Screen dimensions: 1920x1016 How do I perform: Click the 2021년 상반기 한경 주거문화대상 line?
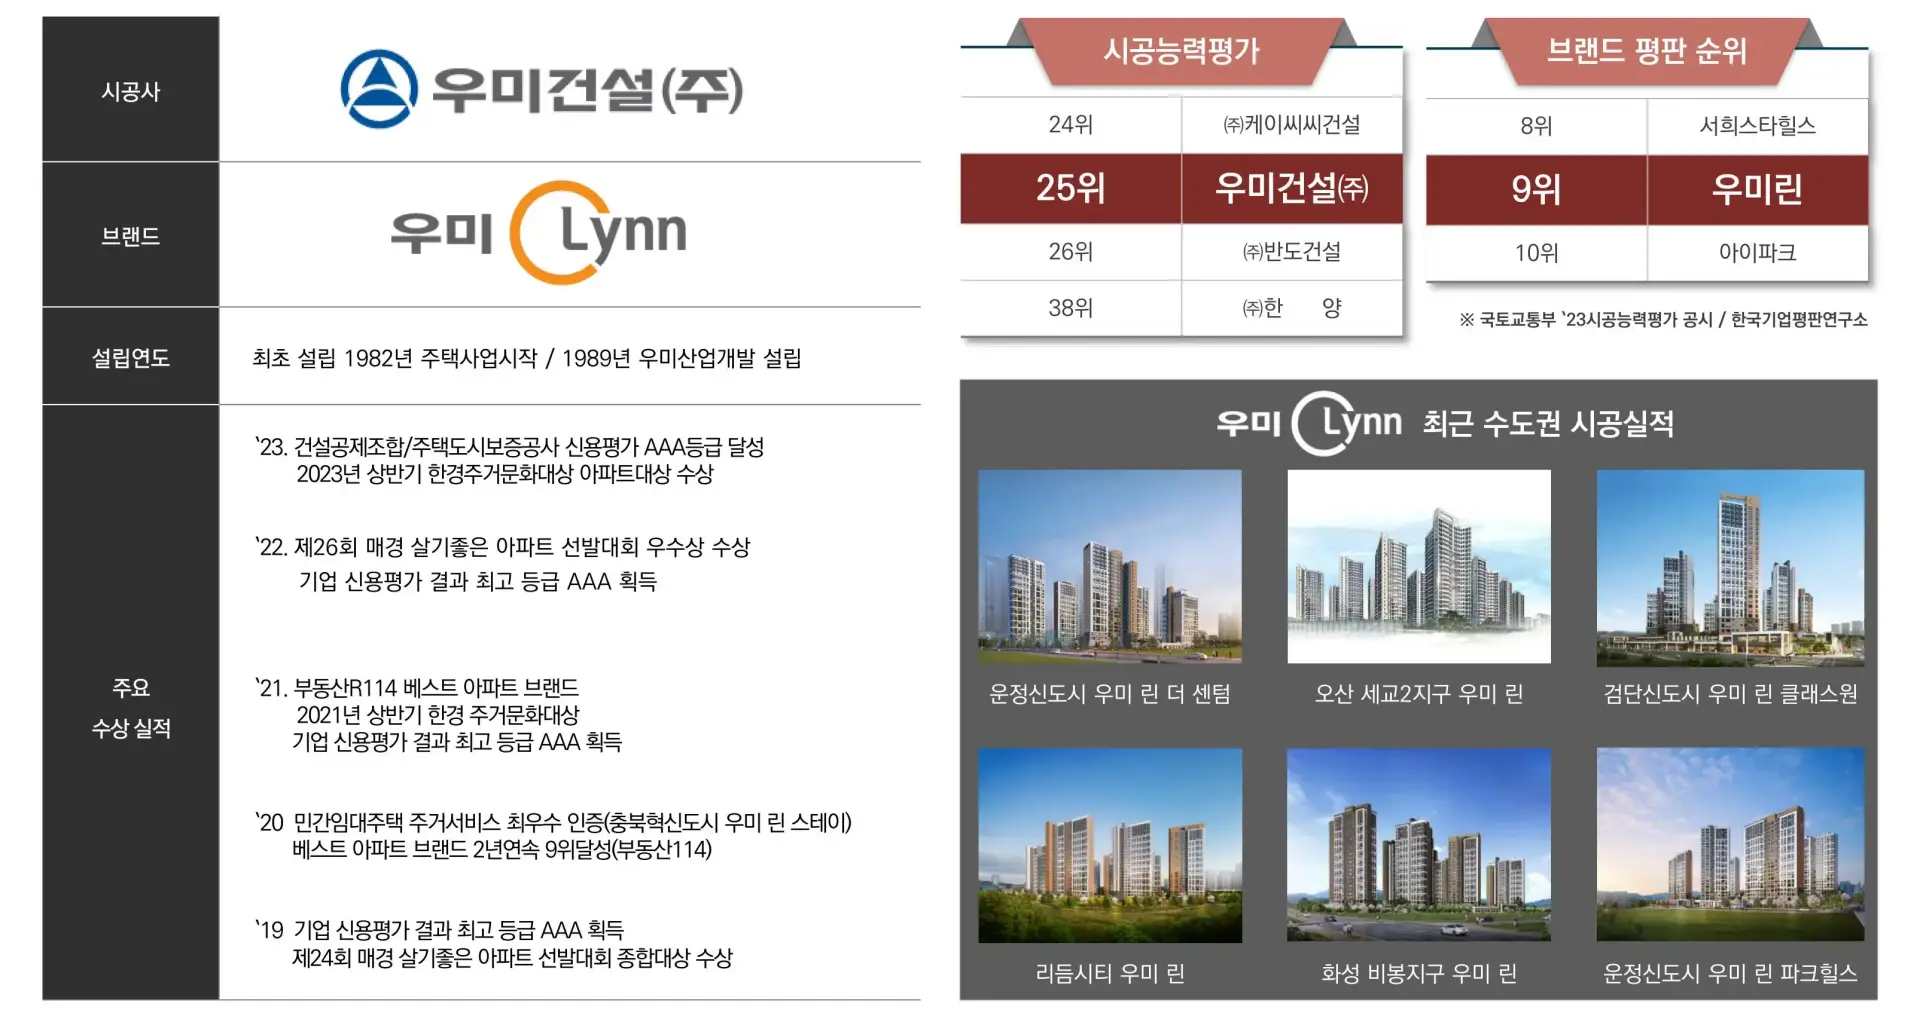pyautogui.click(x=438, y=715)
